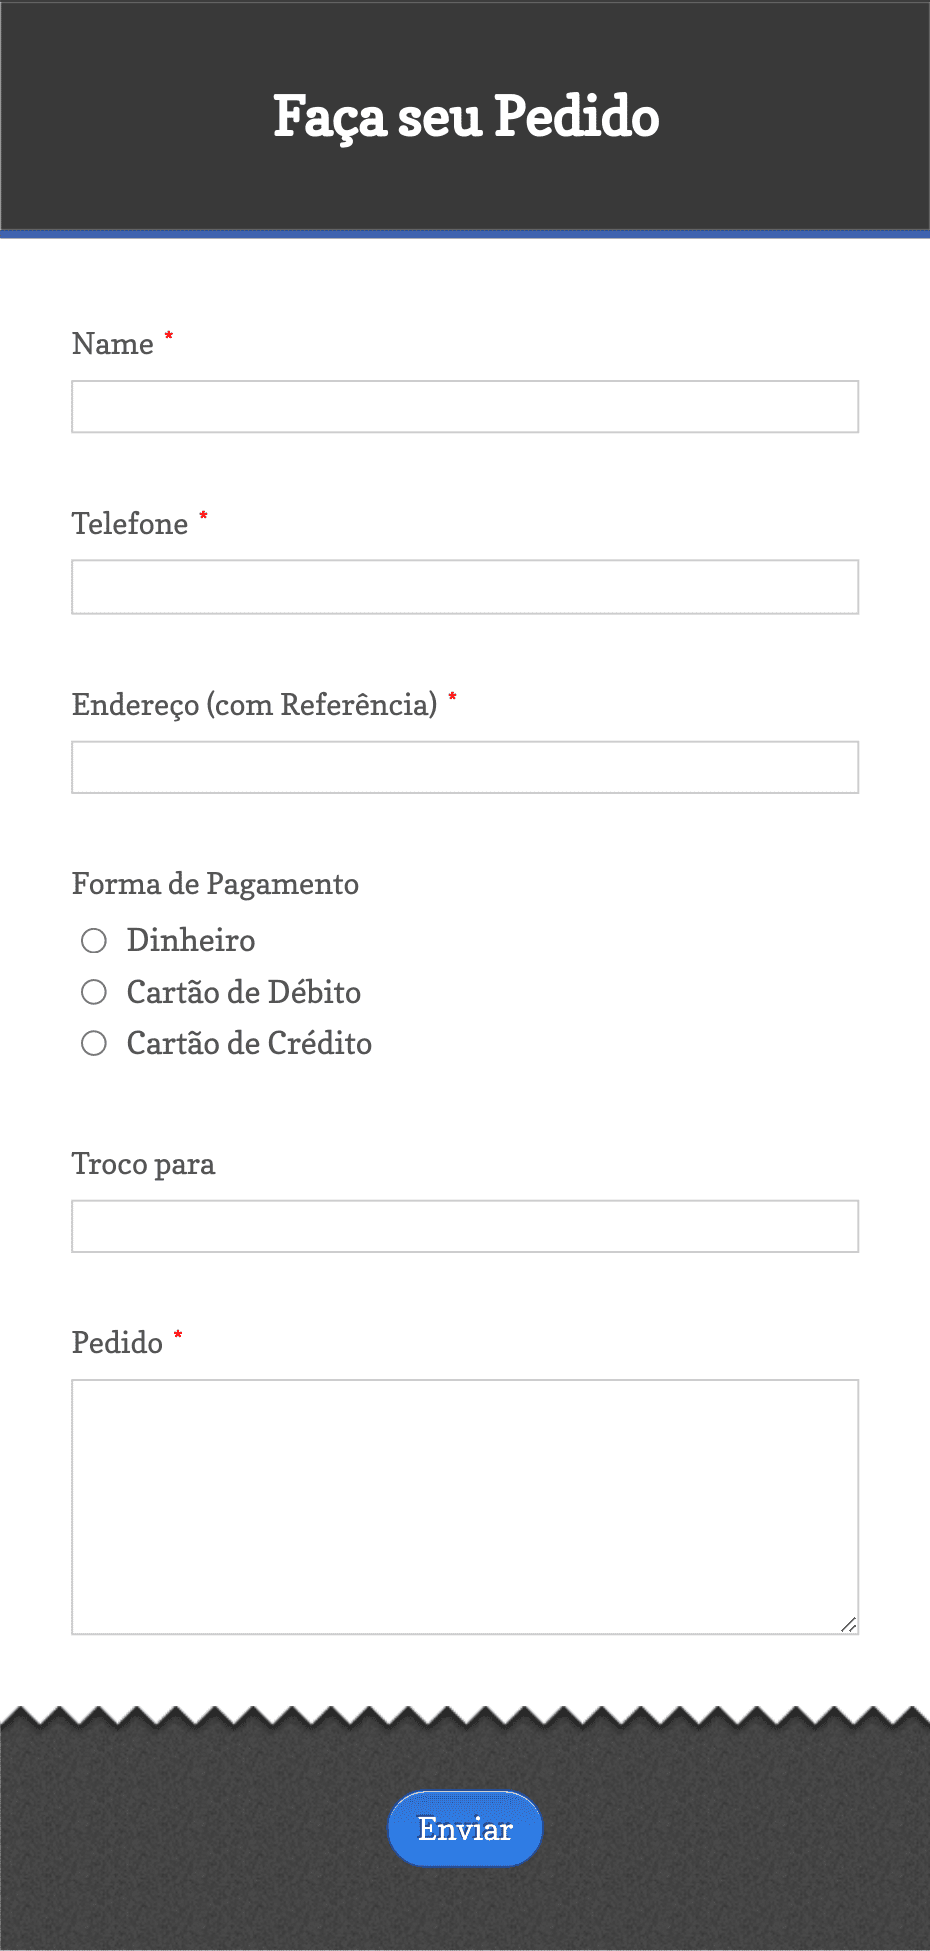930x1951 pixels.
Task: Pick the Cartão de Crédito radio circle
Action: click(x=94, y=1044)
